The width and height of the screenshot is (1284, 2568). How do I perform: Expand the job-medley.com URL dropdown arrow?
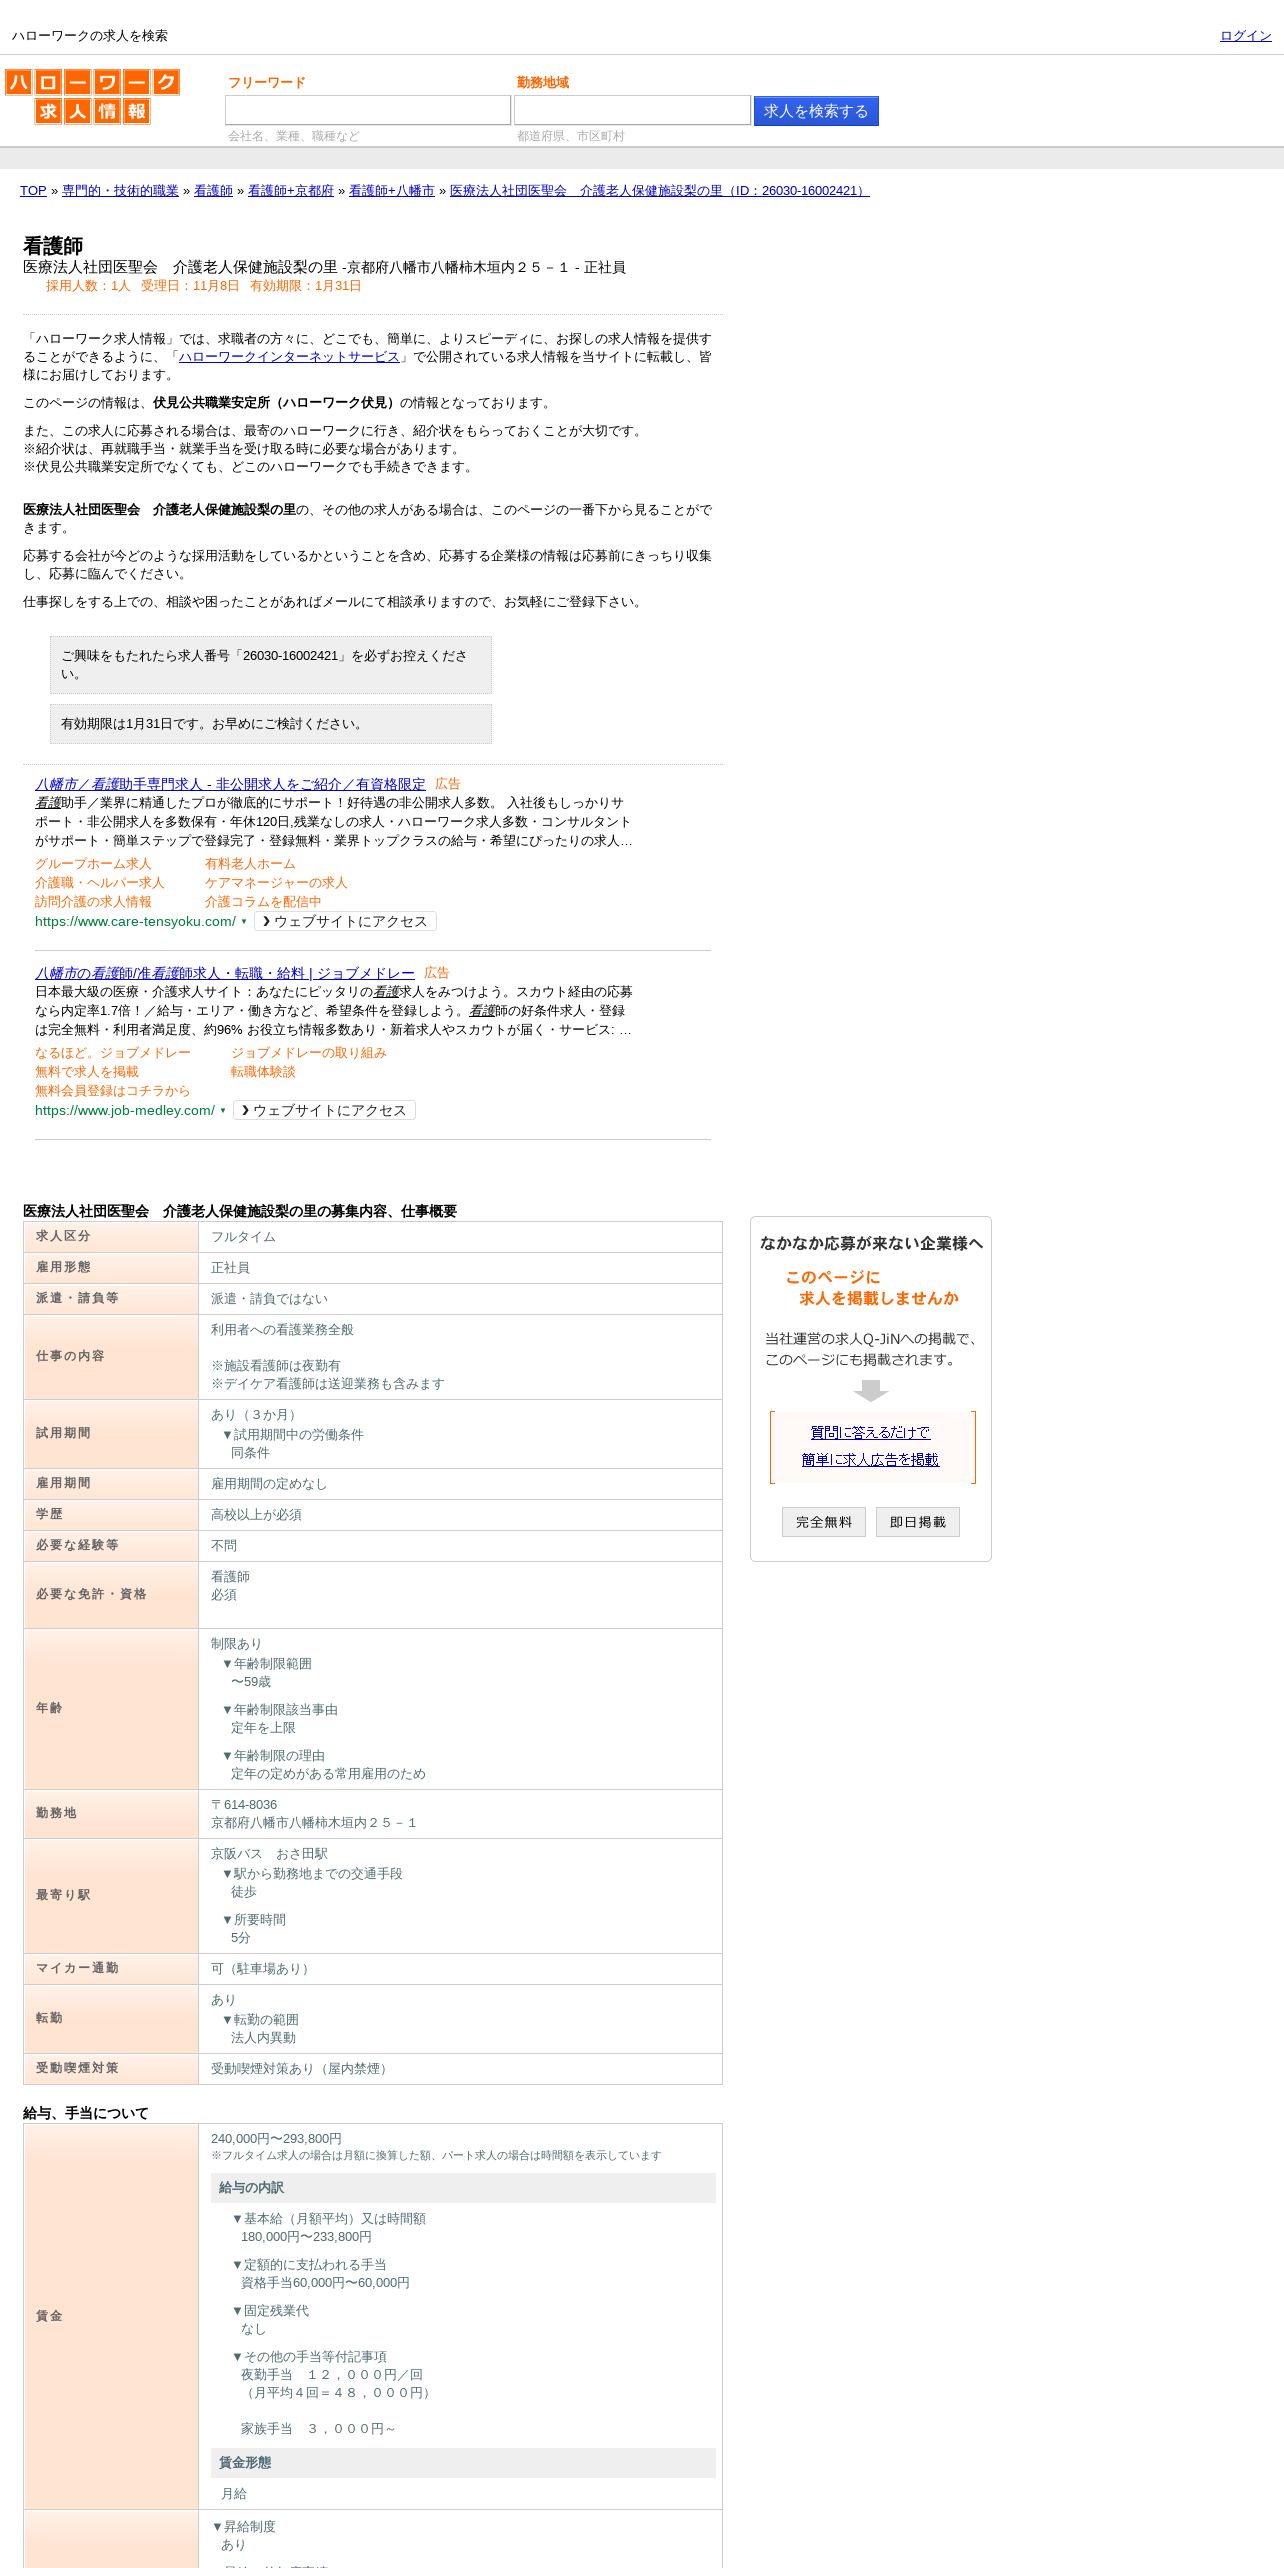[x=223, y=1111]
